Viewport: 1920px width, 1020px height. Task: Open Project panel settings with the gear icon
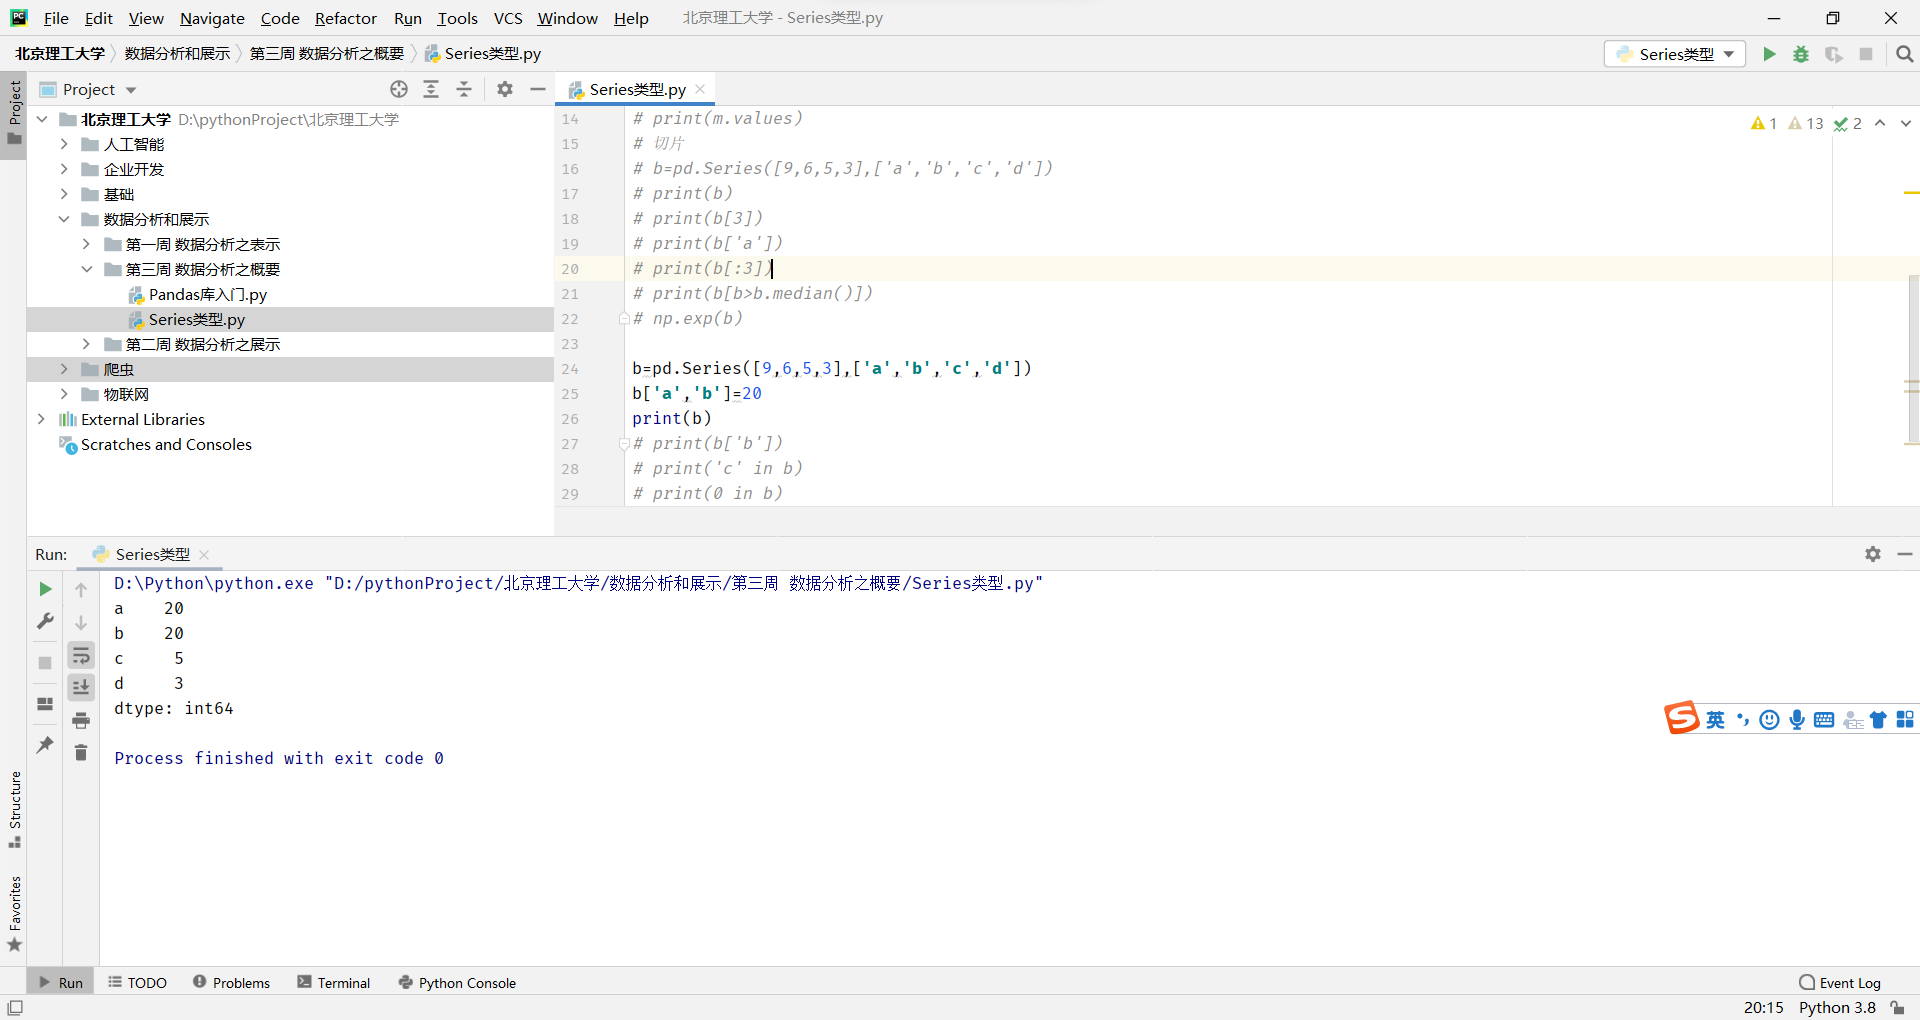[x=504, y=89]
